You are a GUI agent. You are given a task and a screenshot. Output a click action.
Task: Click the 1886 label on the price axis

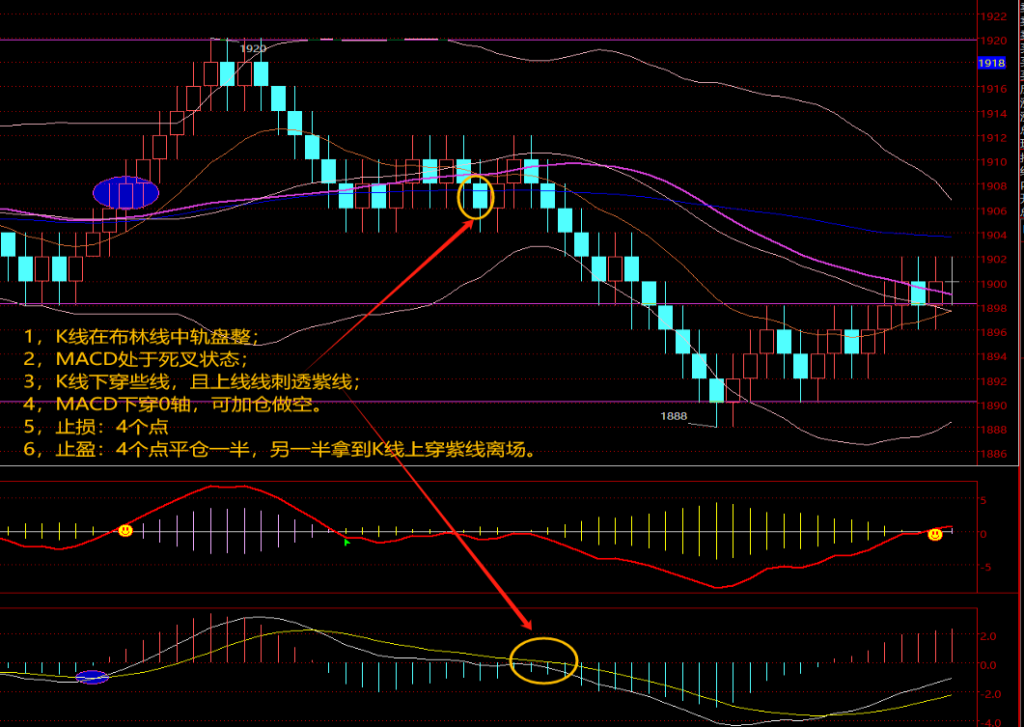point(993,454)
